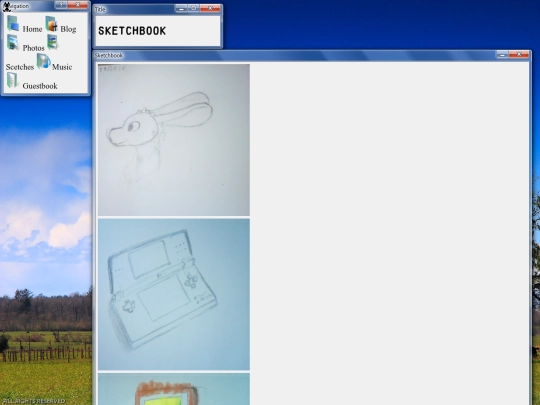Screen dimensions: 540x405
Task: Close the Sketchbook window
Action: pyautogui.click(x=519, y=54)
